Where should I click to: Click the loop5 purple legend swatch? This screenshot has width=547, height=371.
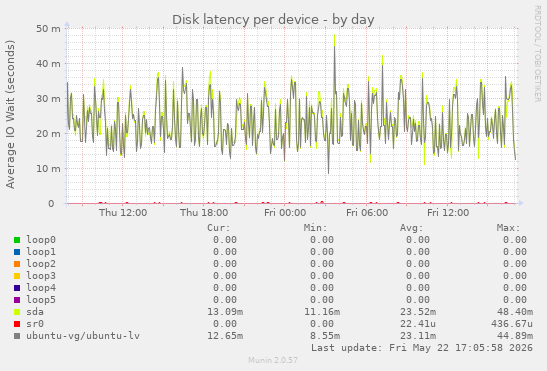pyautogui.click(x=17, y=300)
